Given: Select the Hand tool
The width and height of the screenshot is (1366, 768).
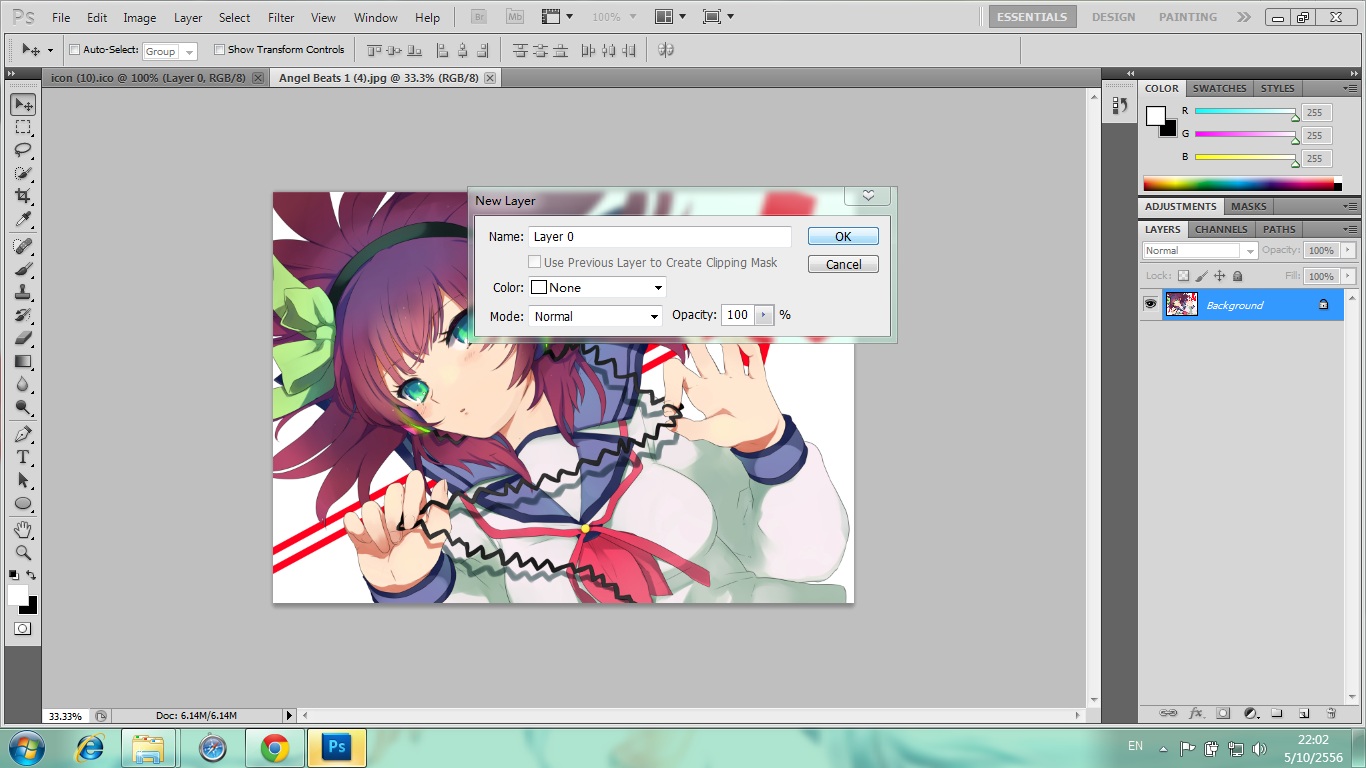Looking at the screenshot, I should point(23,529).
